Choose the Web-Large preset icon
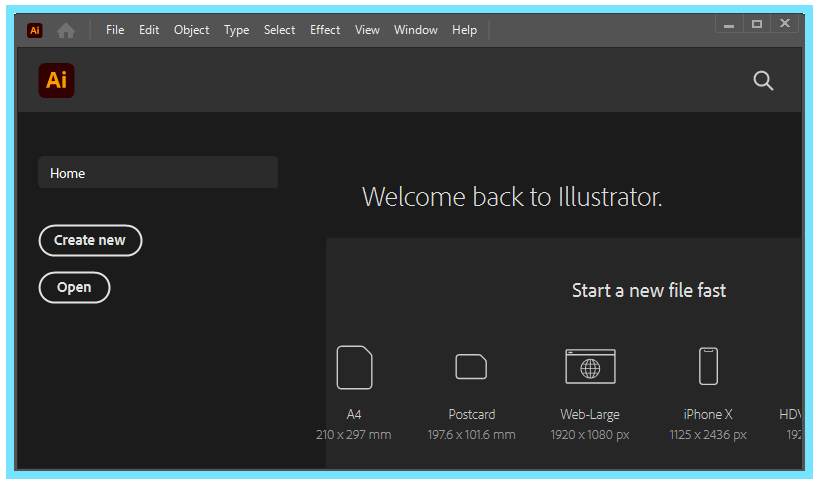Screen dimensions: 819x484 590,366
